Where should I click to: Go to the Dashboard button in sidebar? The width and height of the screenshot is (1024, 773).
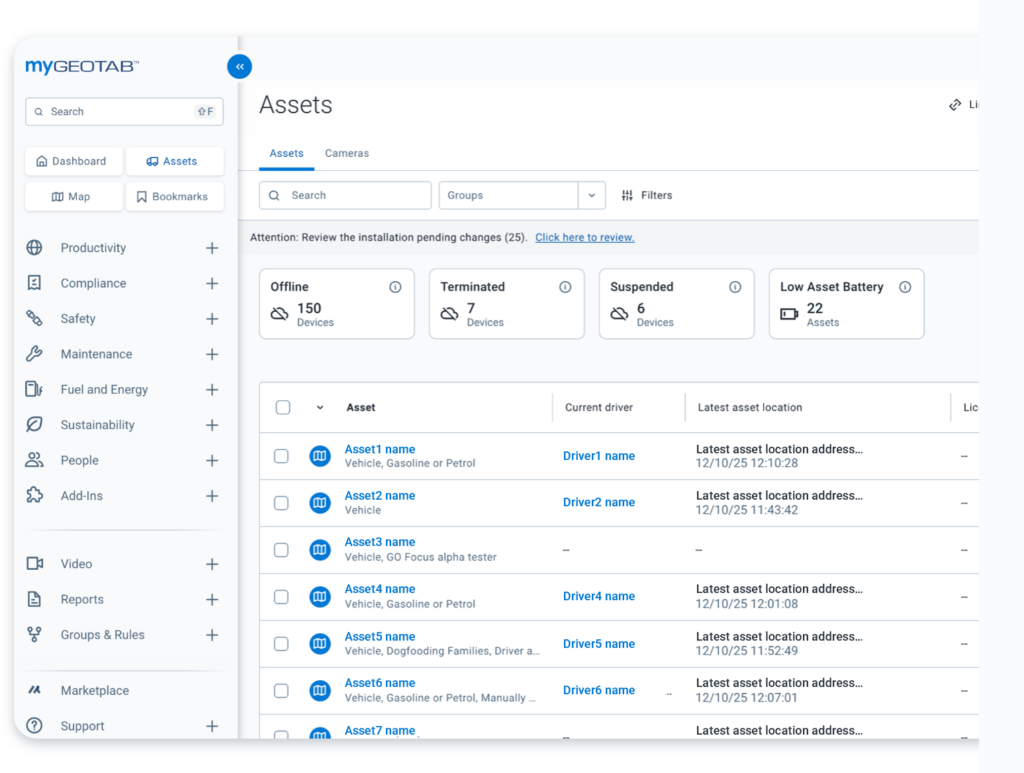74,161
